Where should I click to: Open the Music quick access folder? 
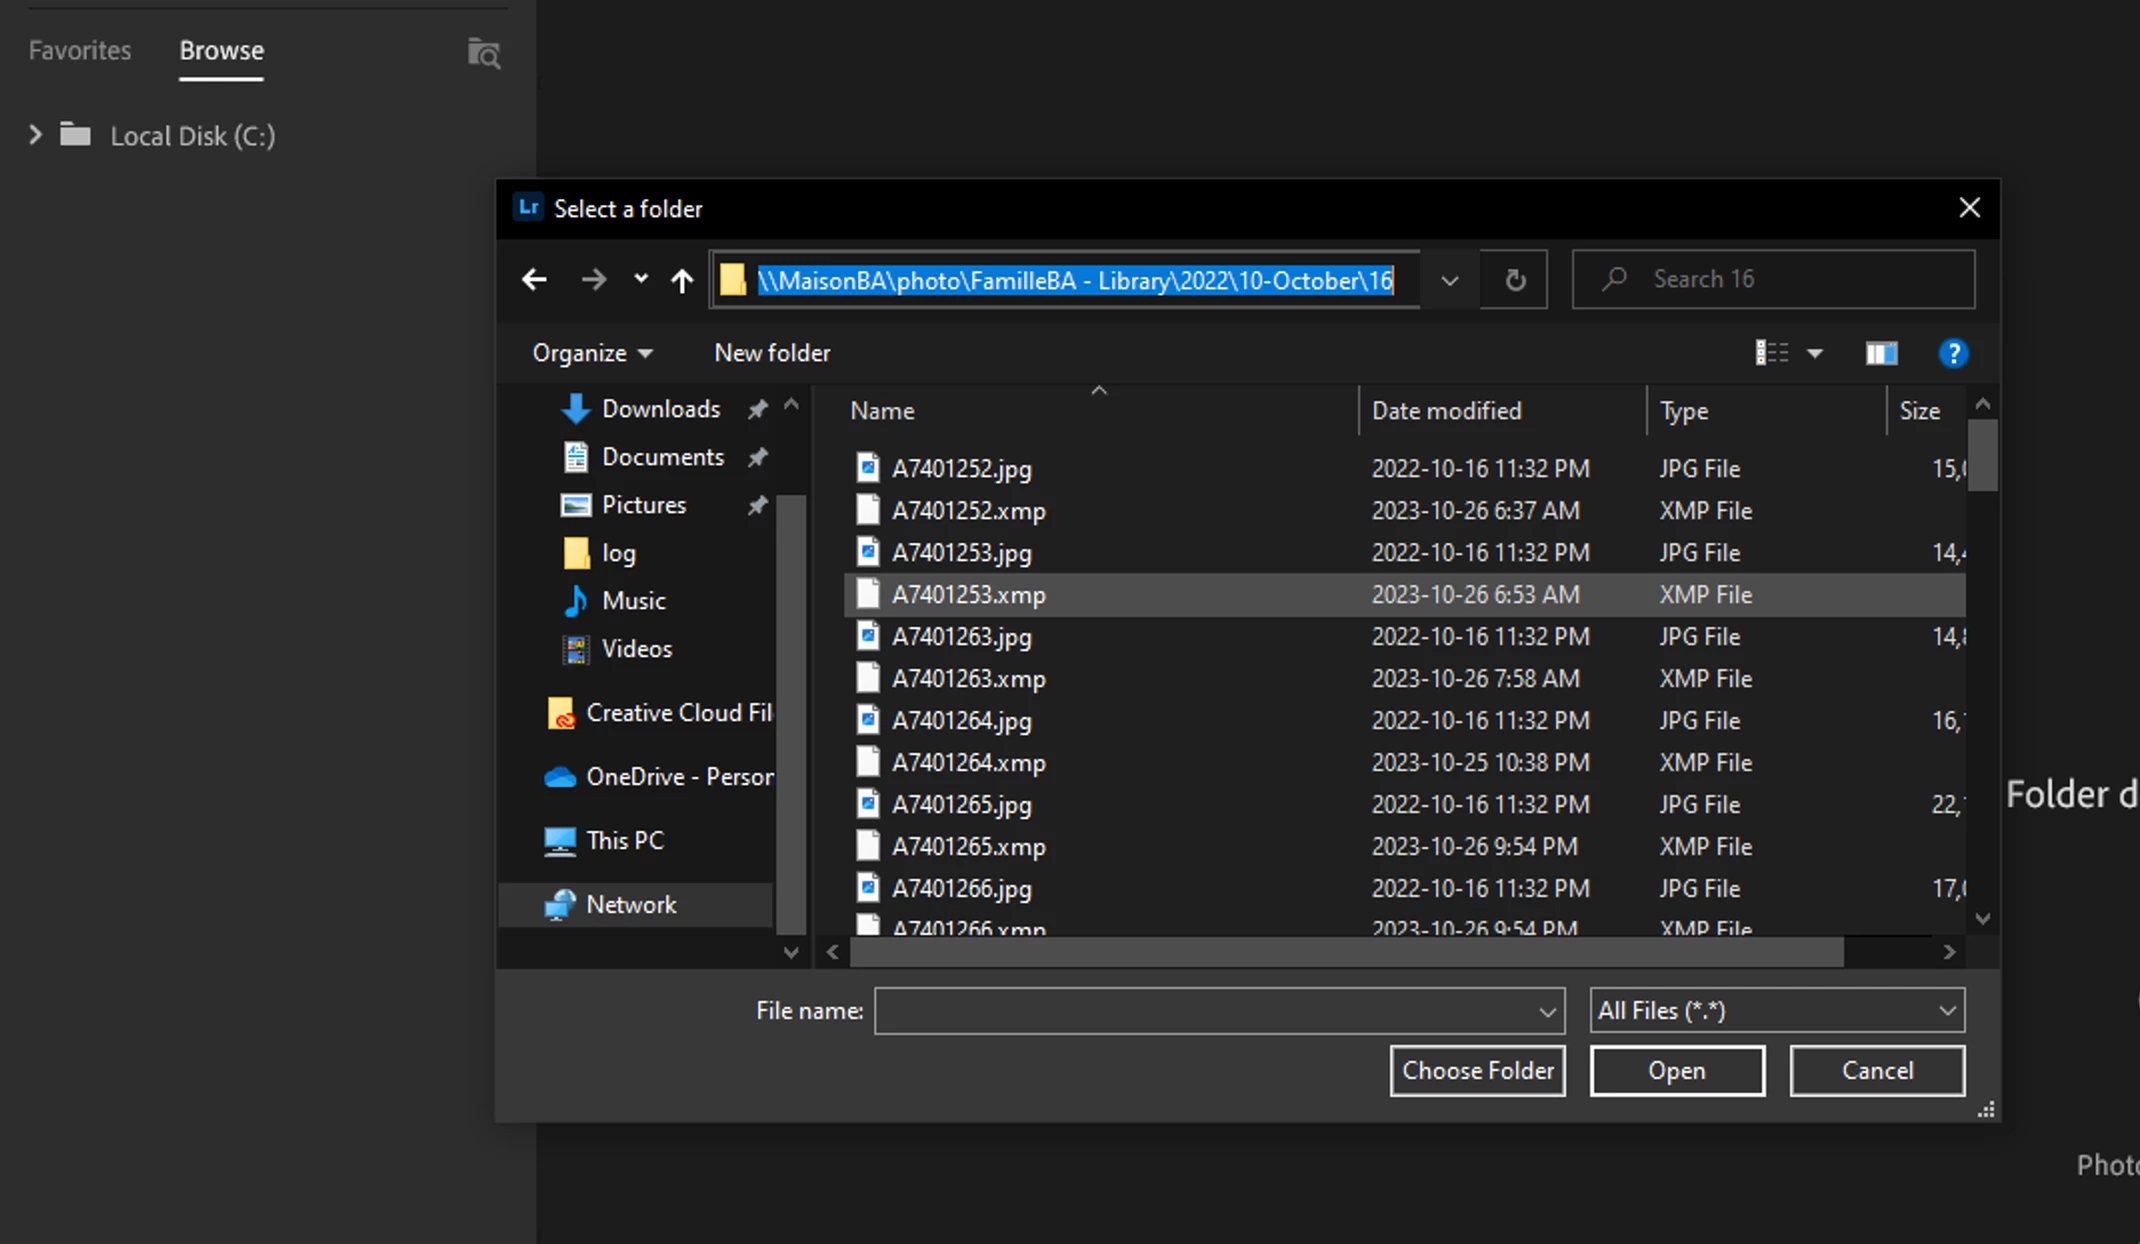point(633,601)
